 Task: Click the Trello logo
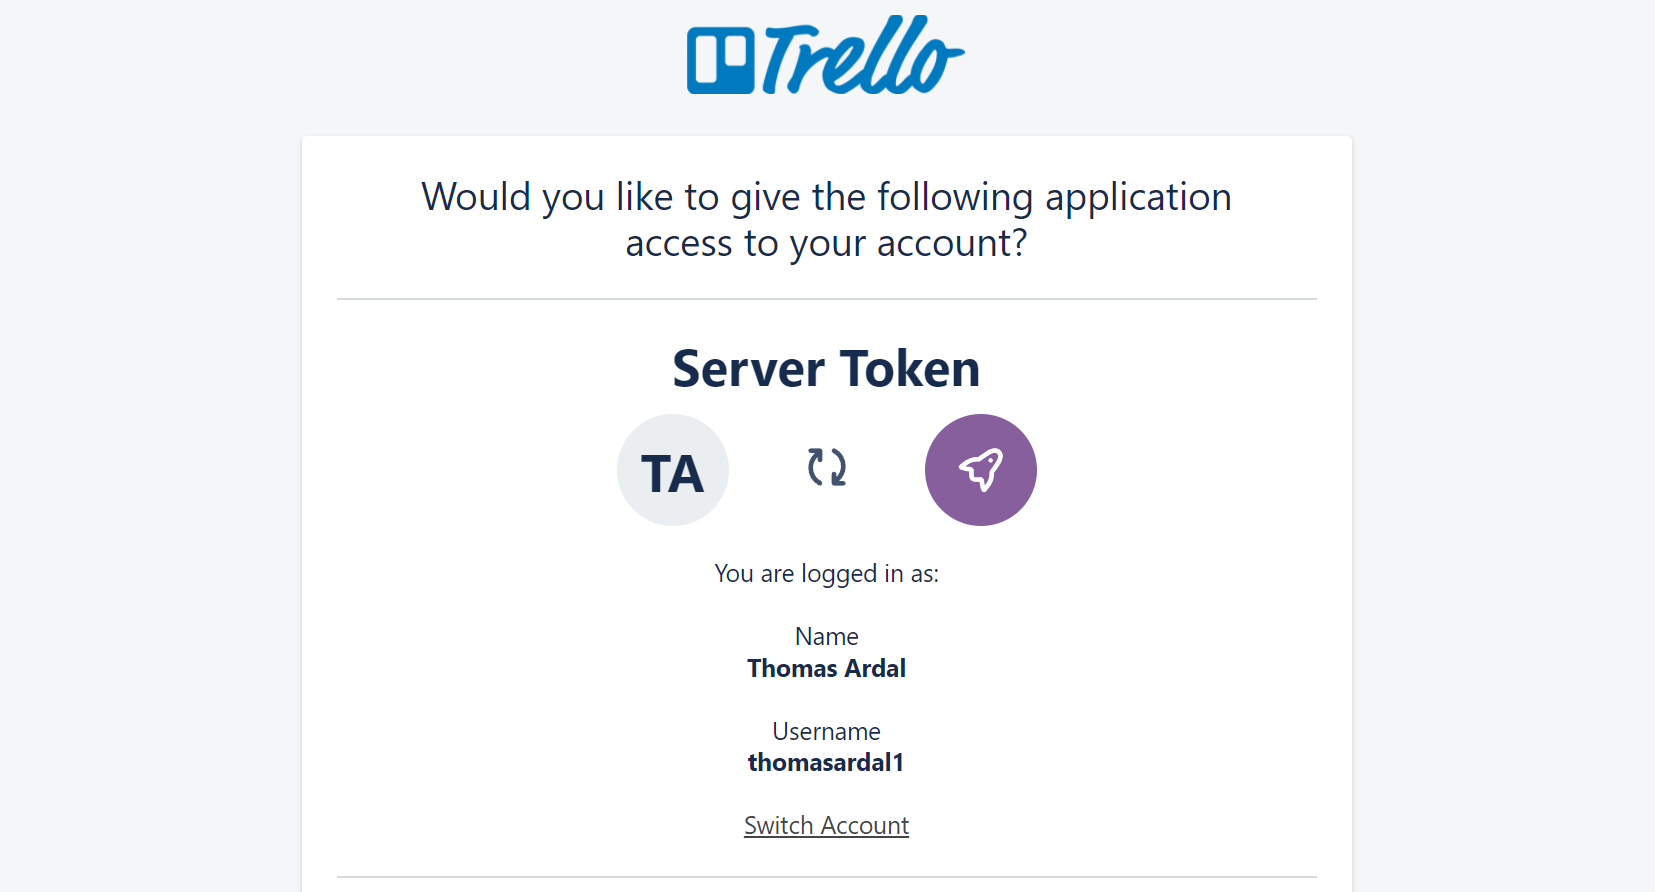[x=826, y=55]
